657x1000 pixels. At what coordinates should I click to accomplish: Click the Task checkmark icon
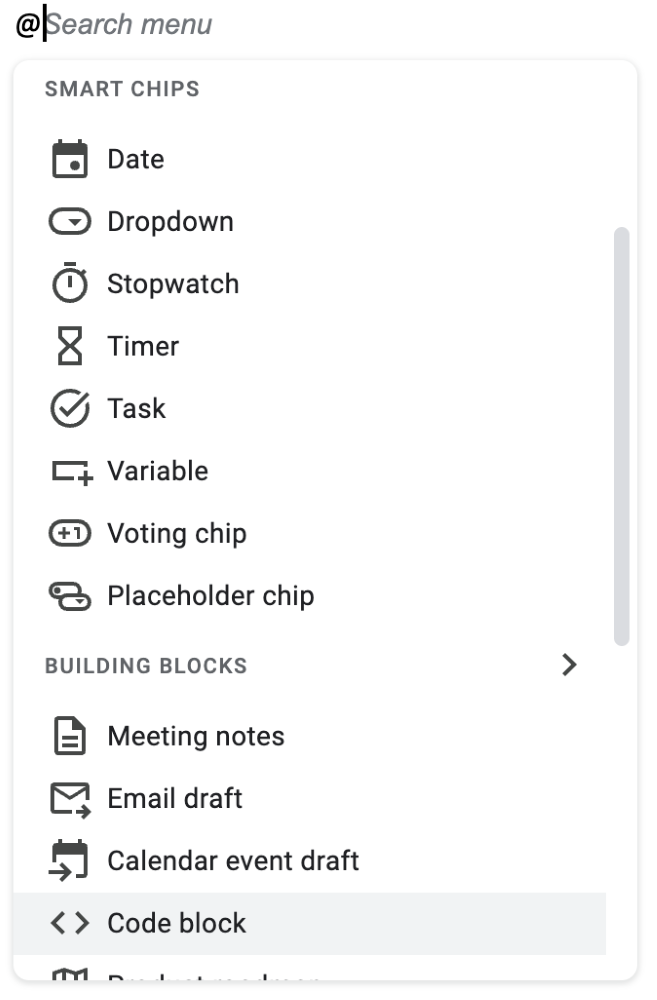tap(70, 409)
